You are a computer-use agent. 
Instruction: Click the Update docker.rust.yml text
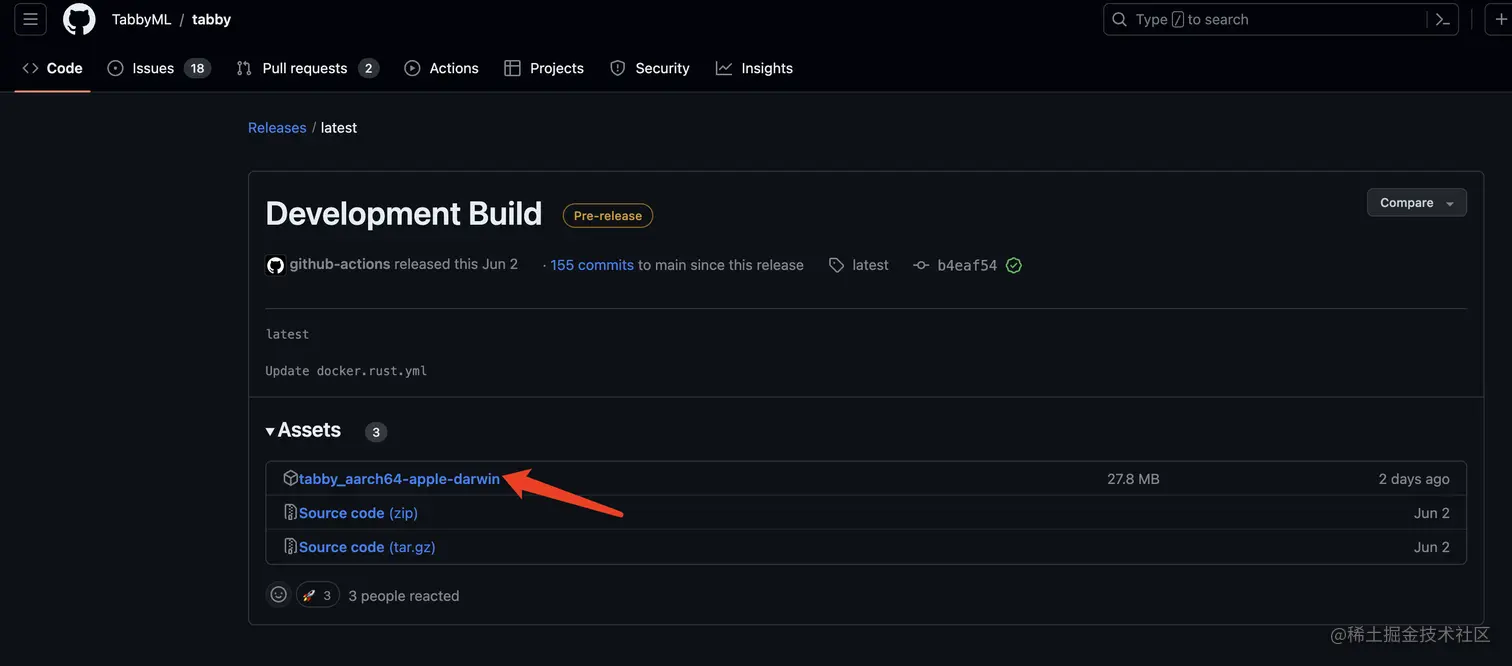346,371
